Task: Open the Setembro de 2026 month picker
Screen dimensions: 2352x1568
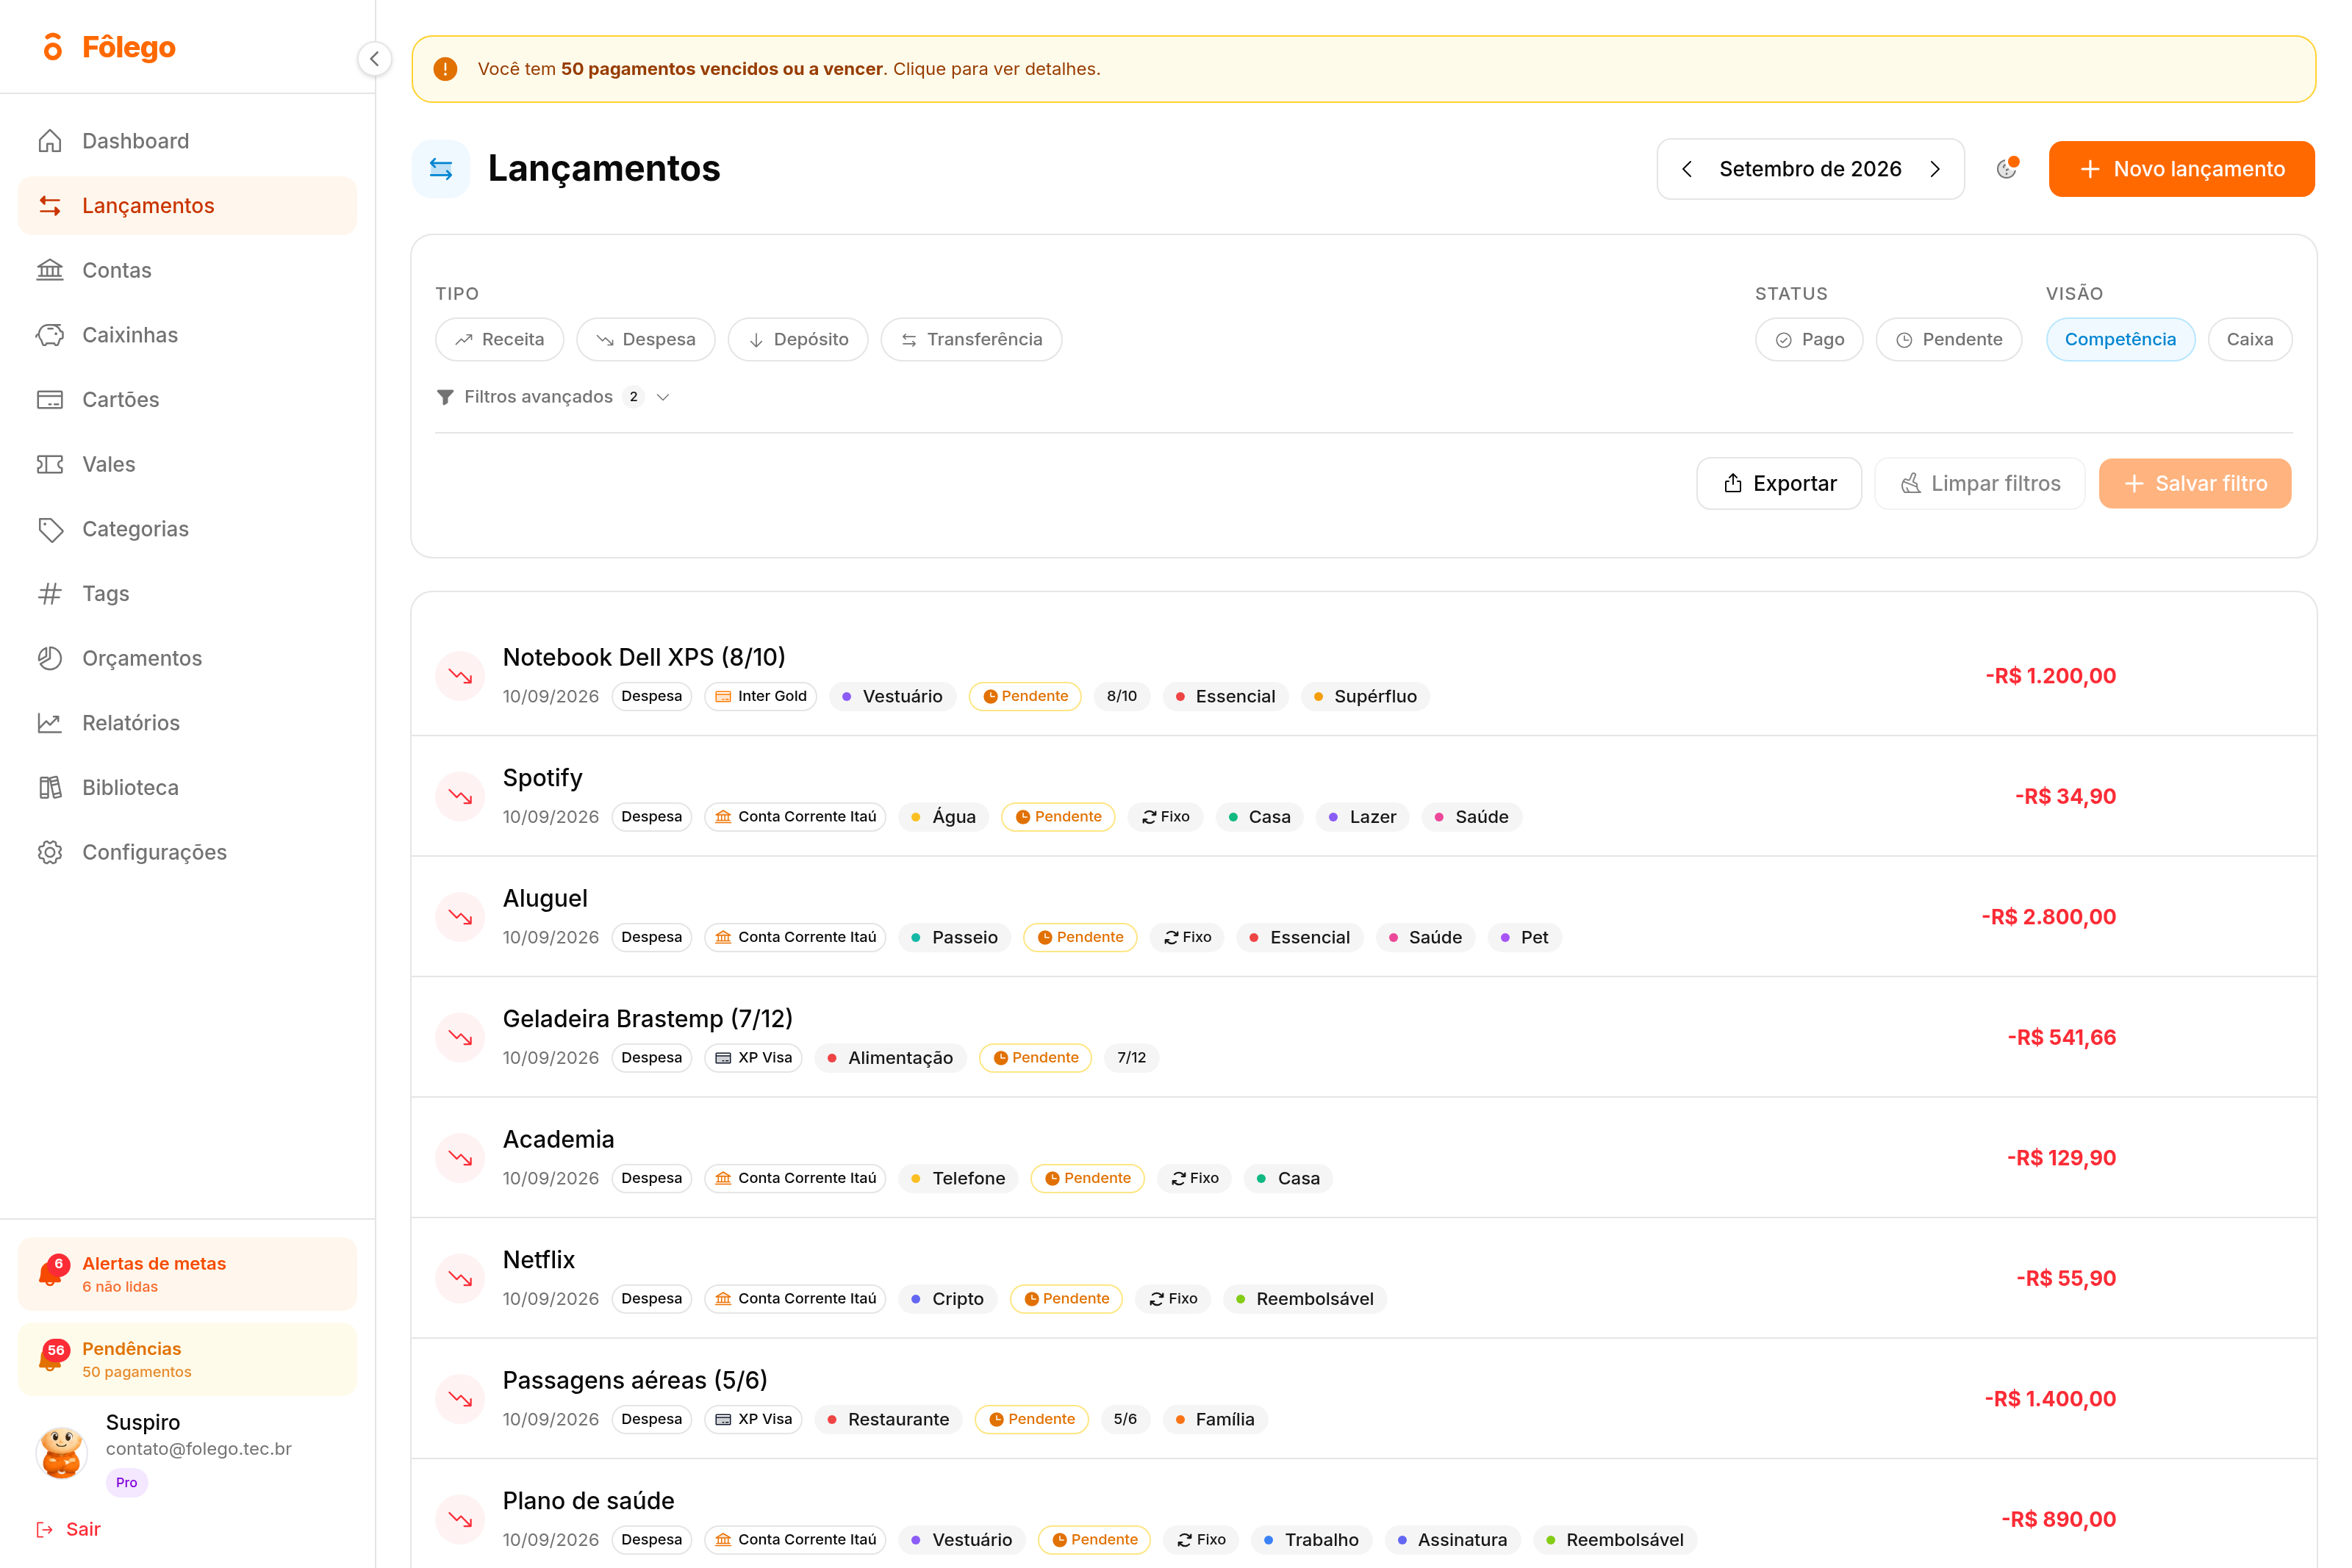Action: click(x=1811, y=169)
